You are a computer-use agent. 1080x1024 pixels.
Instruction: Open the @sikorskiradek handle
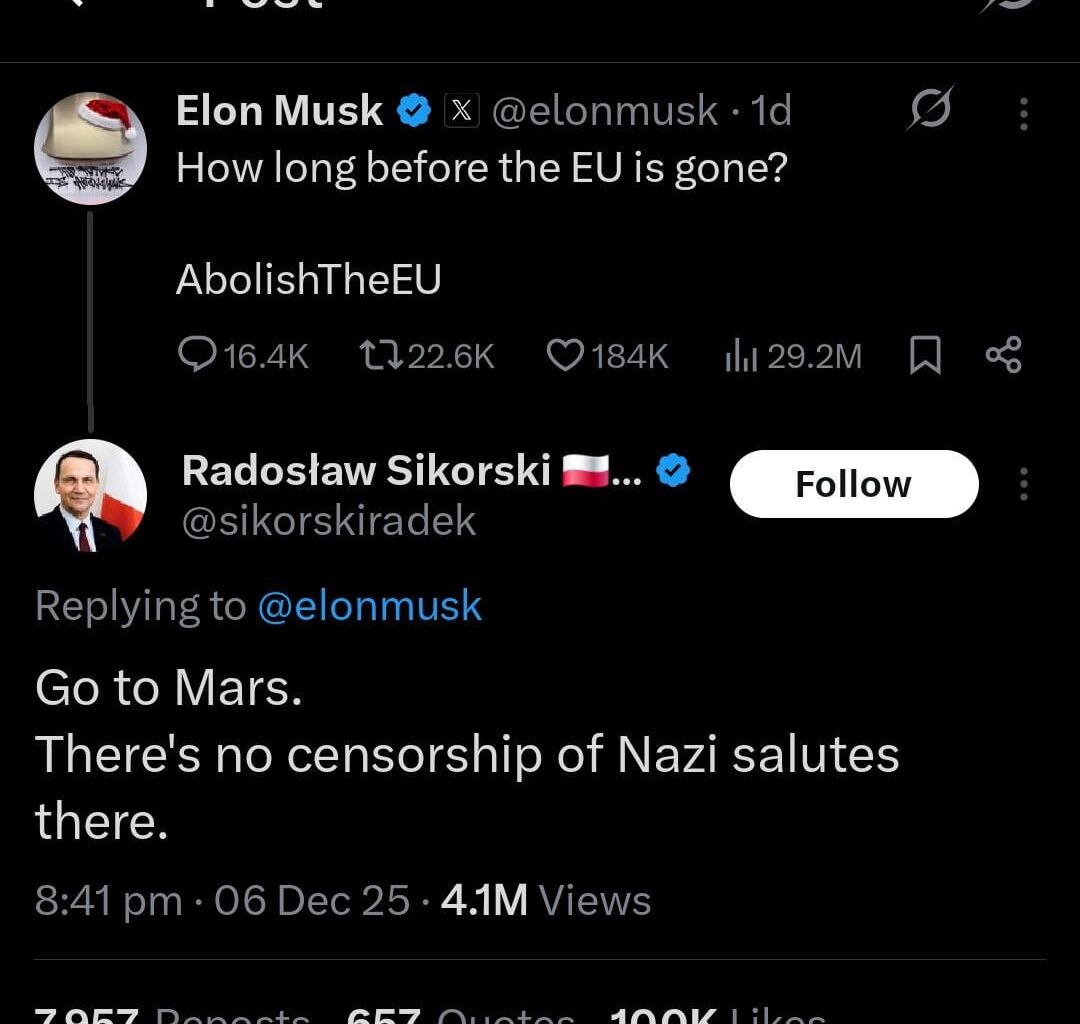pos(329,521)
